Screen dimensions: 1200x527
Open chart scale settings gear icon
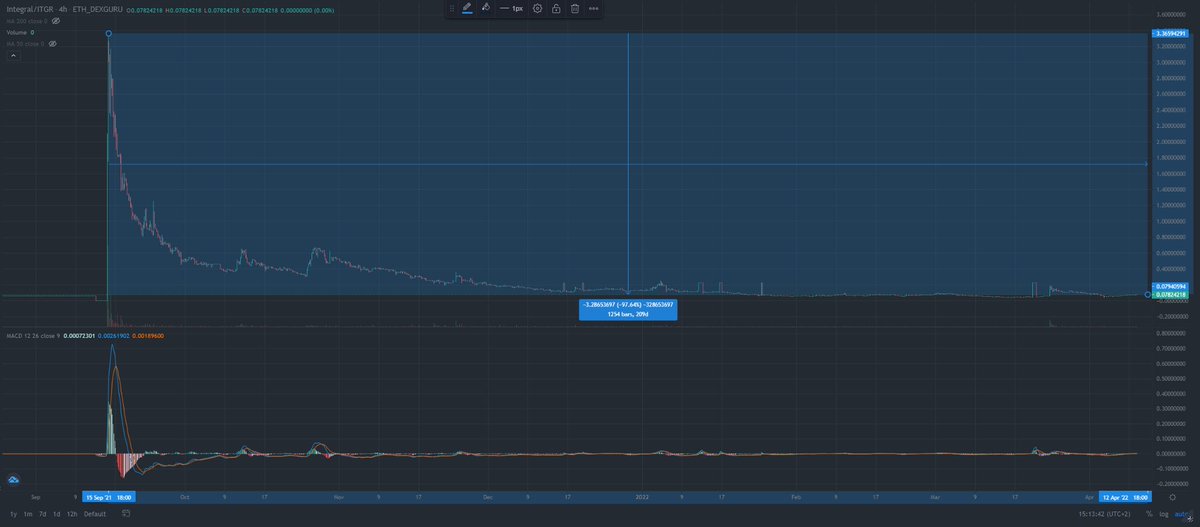tap(1172, 496)
